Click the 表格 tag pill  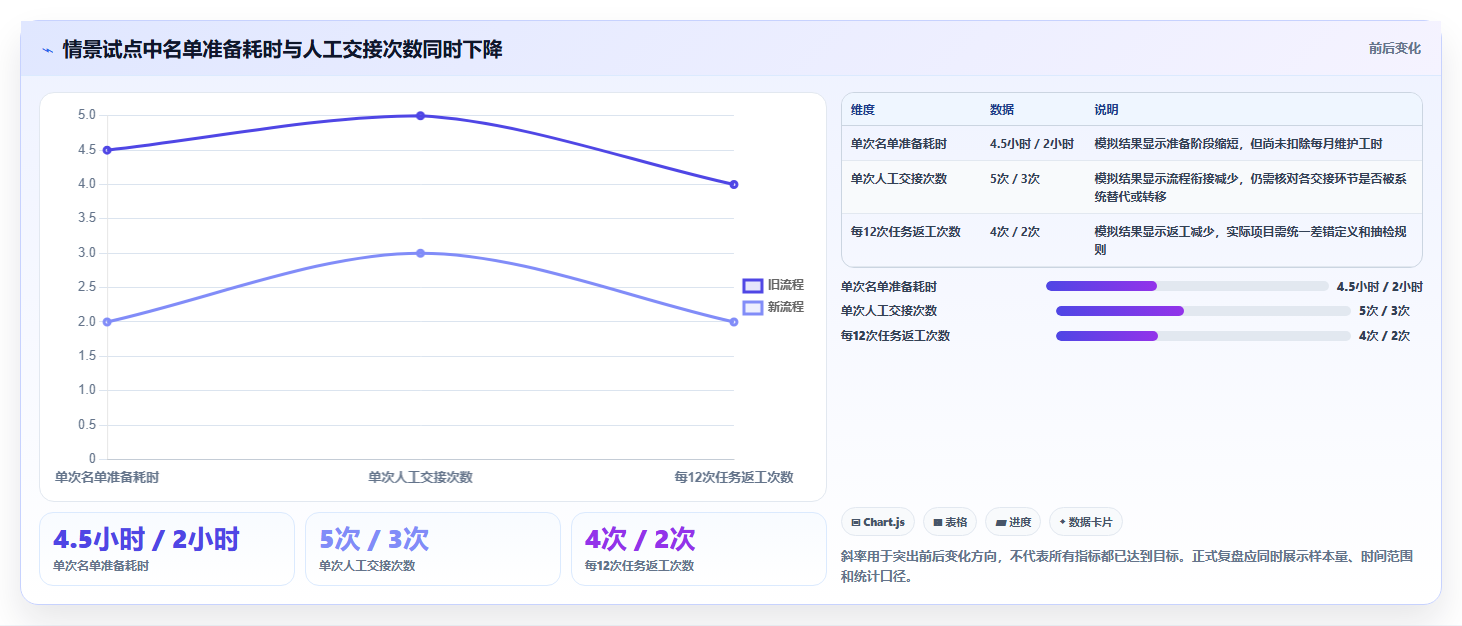coord(950,522)
